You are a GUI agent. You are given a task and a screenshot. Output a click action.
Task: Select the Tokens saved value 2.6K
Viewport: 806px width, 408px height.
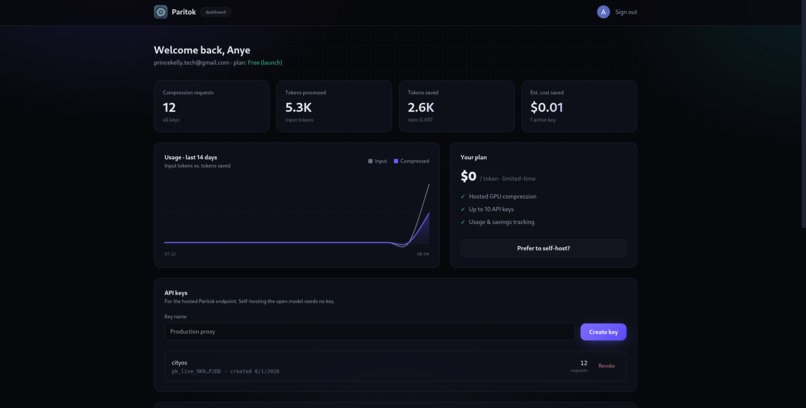pyautogui.click(x=420, y=107)
